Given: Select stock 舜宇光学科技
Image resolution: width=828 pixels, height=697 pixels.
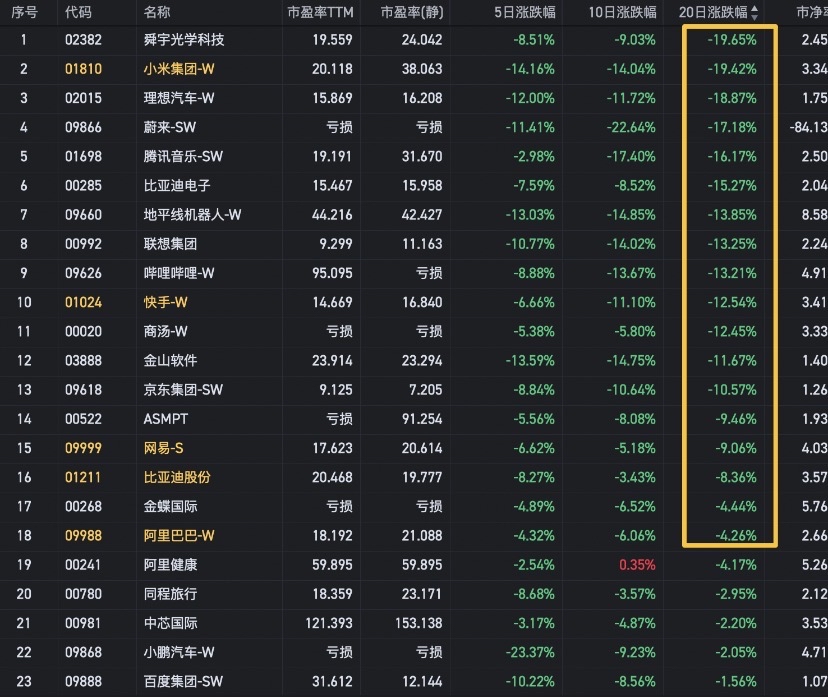Looking at the screenshot, I should pos(184,40).
